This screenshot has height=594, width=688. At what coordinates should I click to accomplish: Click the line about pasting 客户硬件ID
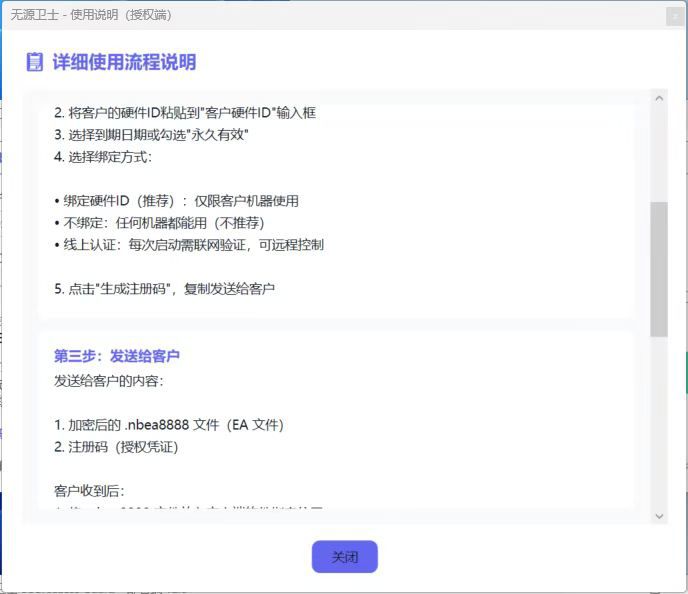tap(185, 113)
